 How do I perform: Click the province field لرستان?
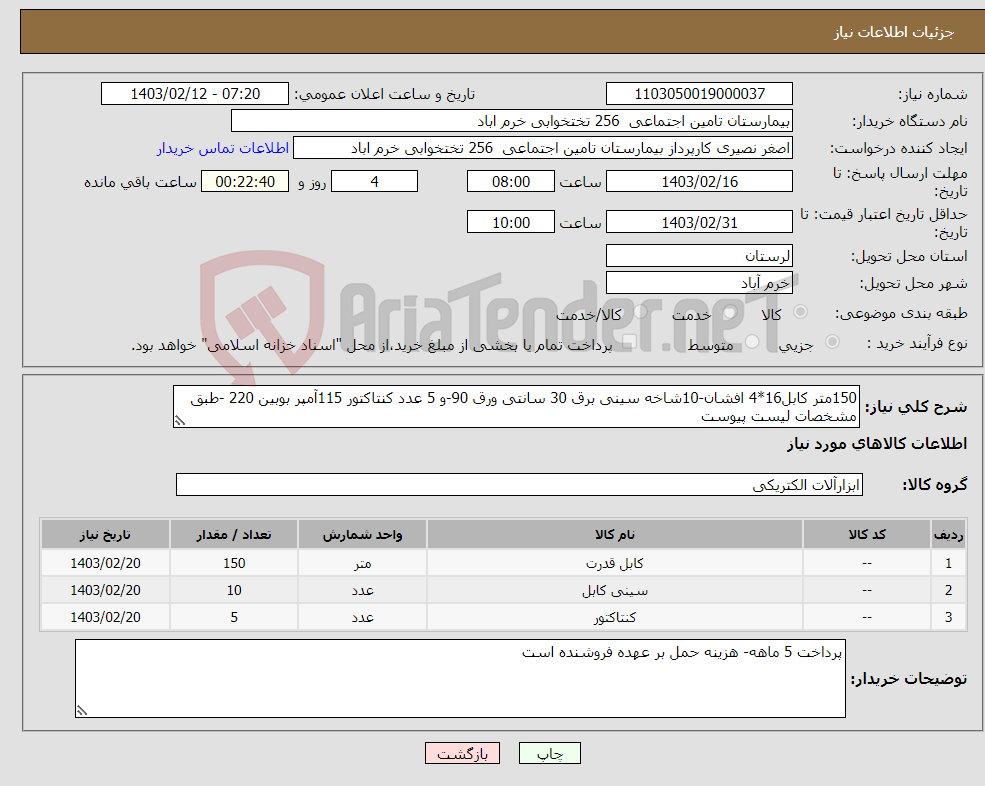pos(699,256)
